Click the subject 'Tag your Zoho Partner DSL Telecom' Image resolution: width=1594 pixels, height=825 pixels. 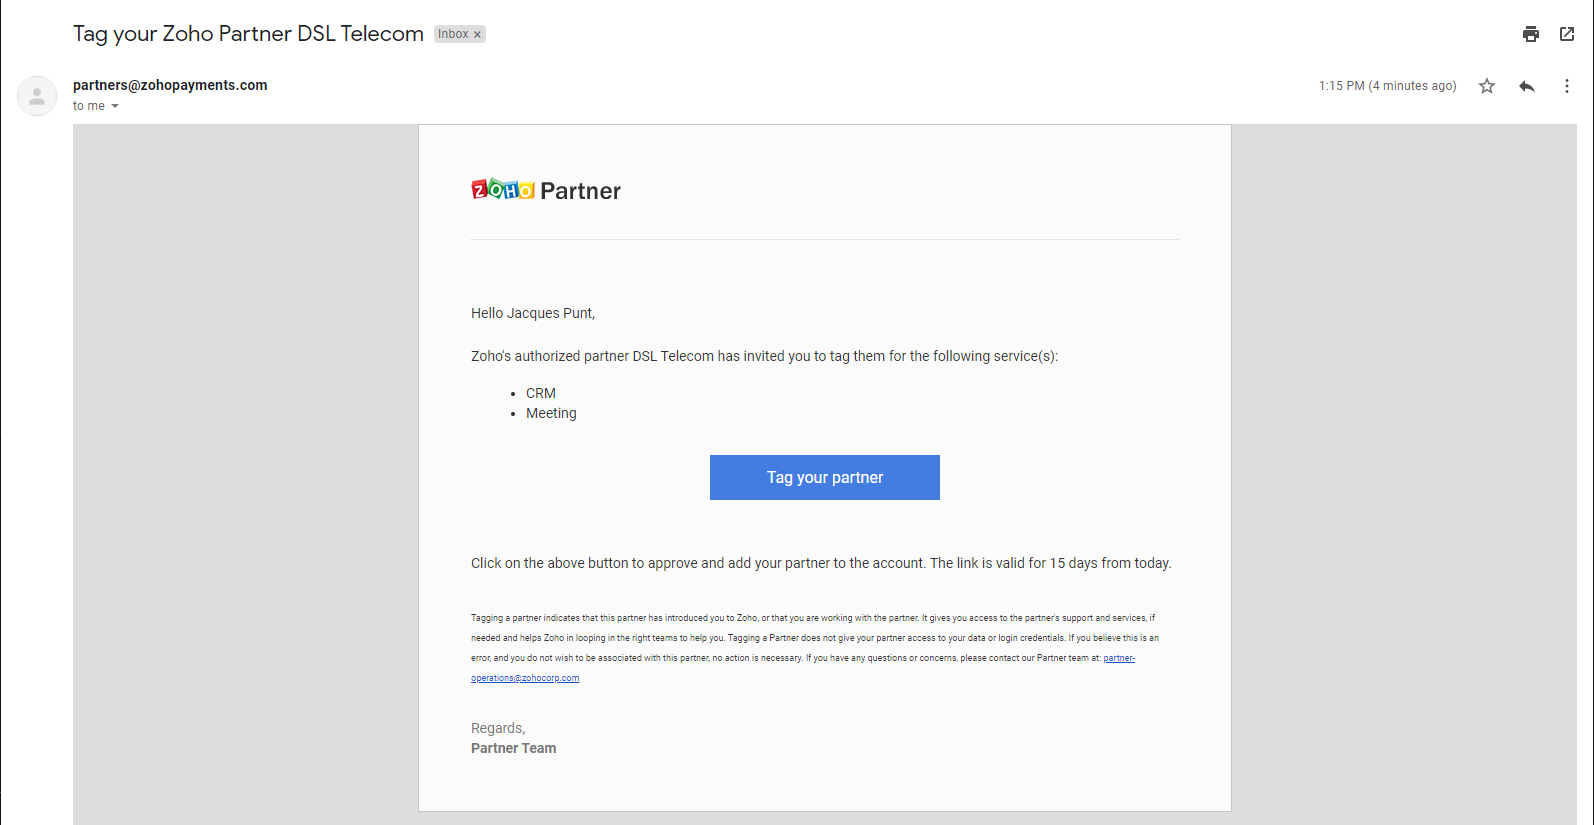click(248, 34)
